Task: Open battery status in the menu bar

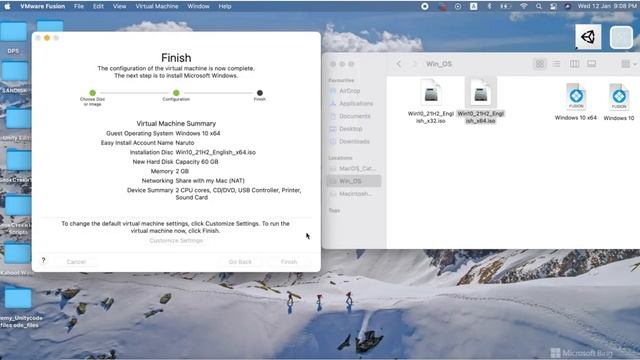Action: (x=506, y=7)
